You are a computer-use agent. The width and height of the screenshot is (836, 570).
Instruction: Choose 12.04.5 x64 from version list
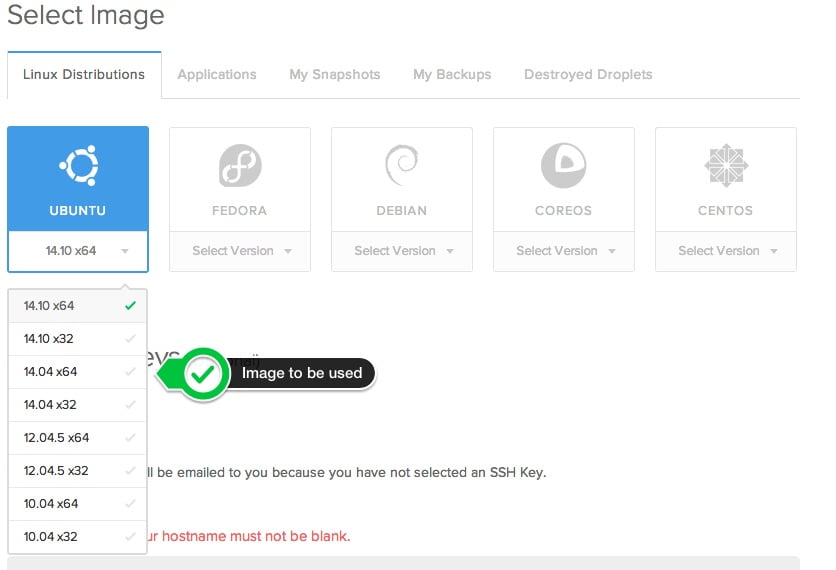77,438
